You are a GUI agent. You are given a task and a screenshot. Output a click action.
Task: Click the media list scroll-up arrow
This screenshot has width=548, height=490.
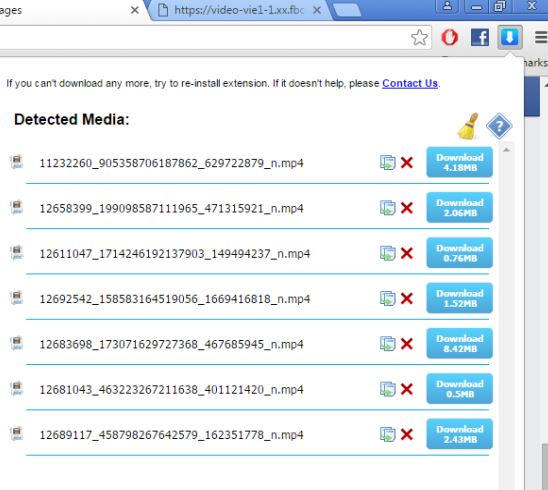pyautogui.click(x=506, y=150)
